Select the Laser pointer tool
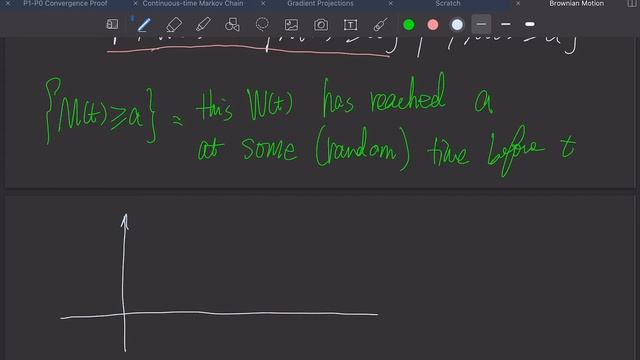Image resolution: width=640 pixels, height=360 pixels. 380,24
